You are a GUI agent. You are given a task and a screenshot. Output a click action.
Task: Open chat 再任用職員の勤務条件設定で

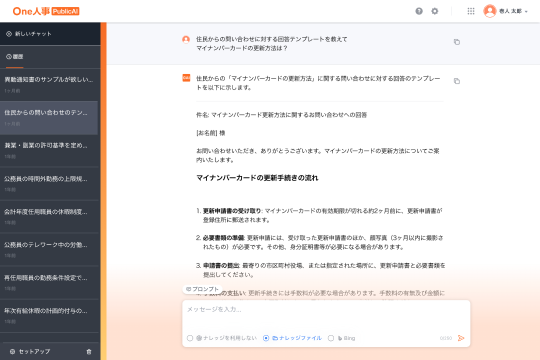(49, 282)
